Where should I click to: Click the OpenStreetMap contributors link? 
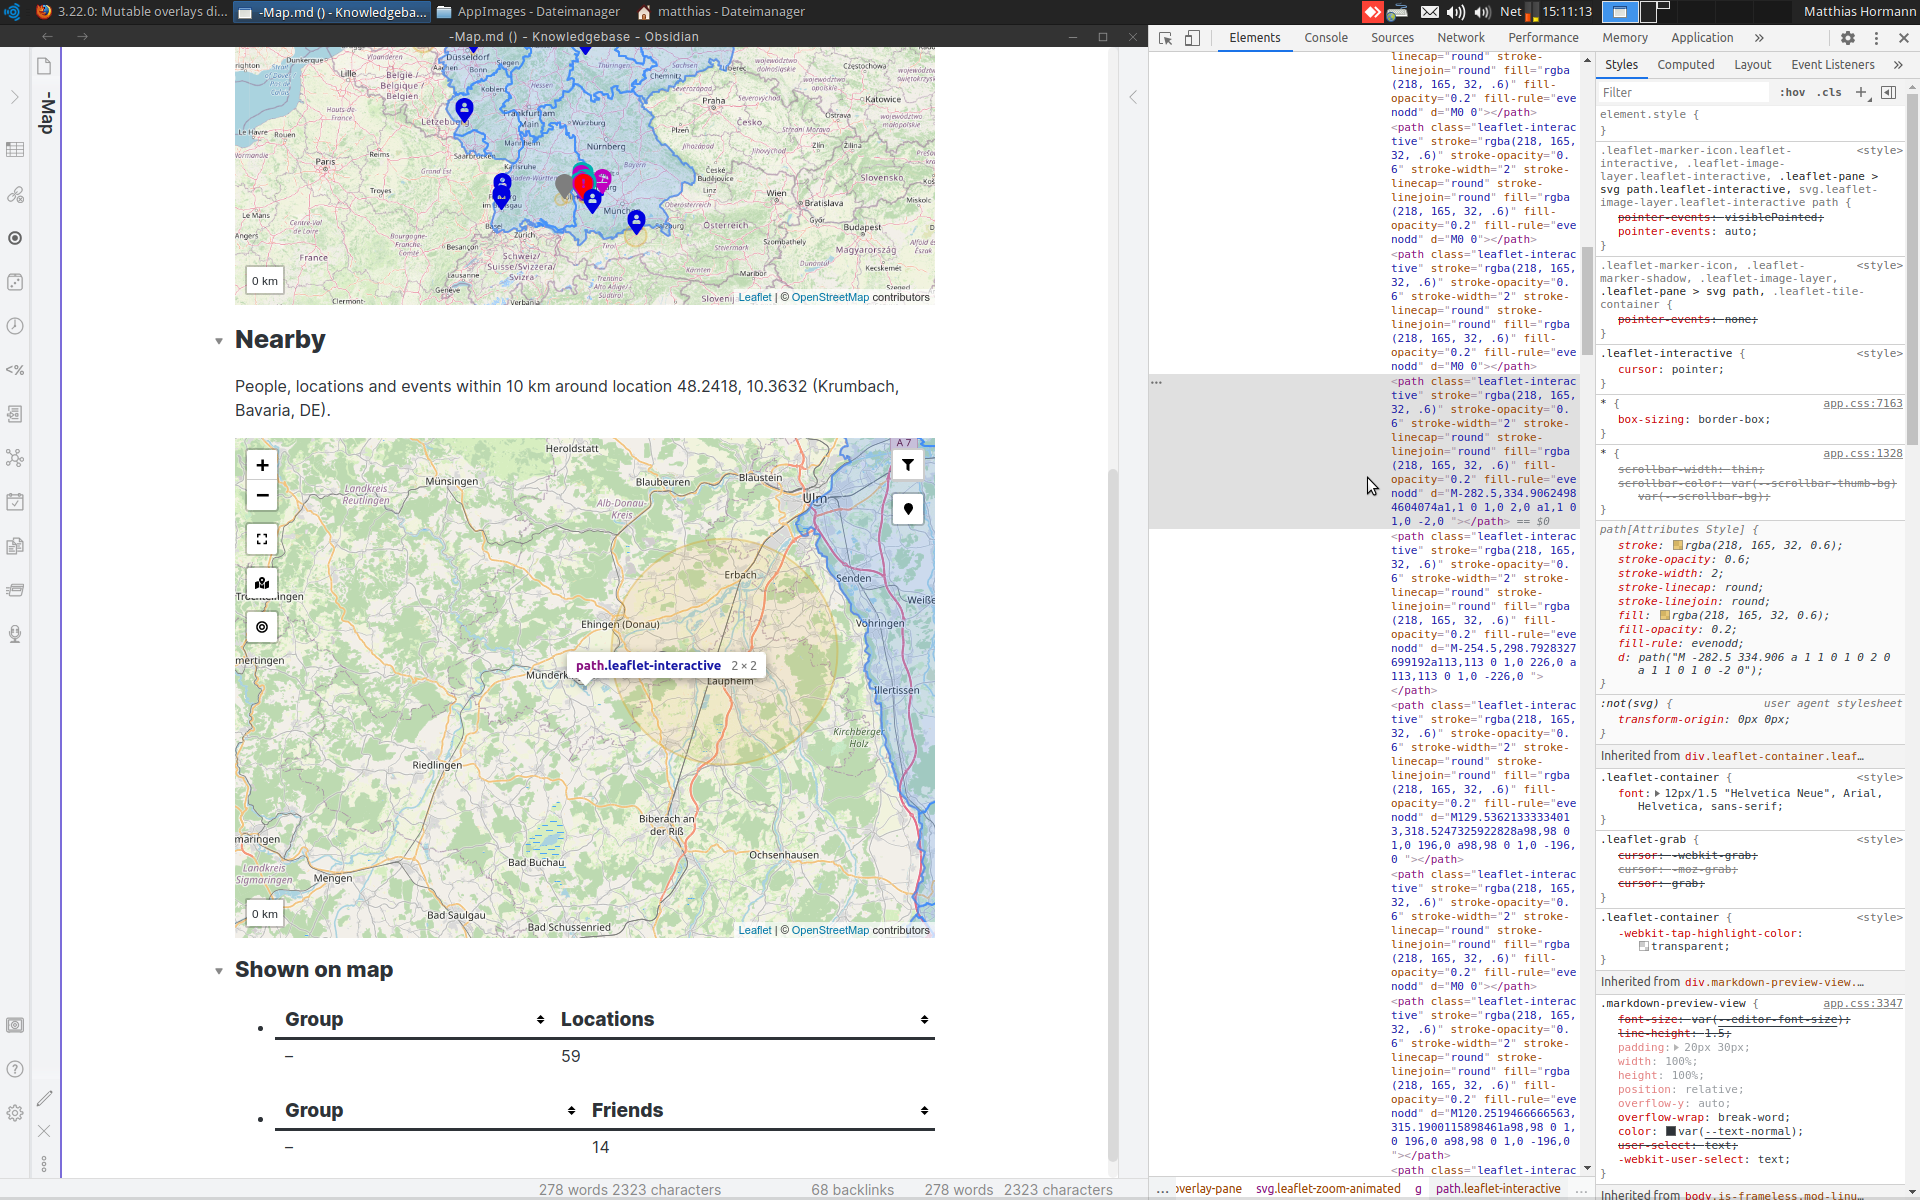tap(830, 930)
